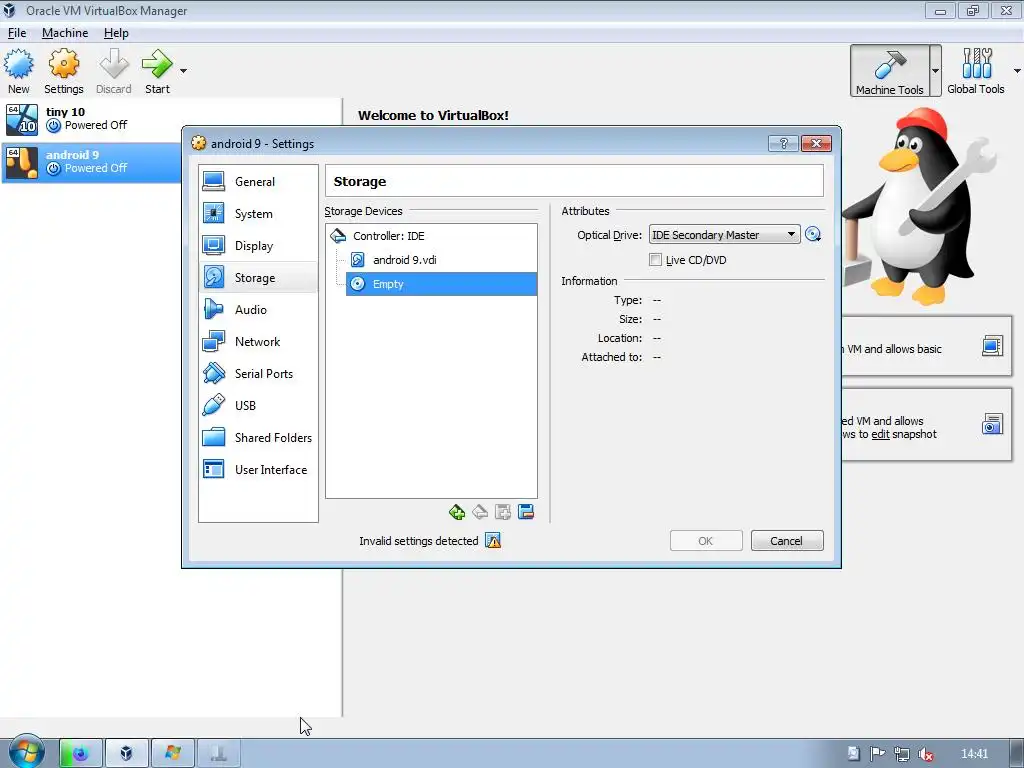Click the invalid settings warning icon

493,541
